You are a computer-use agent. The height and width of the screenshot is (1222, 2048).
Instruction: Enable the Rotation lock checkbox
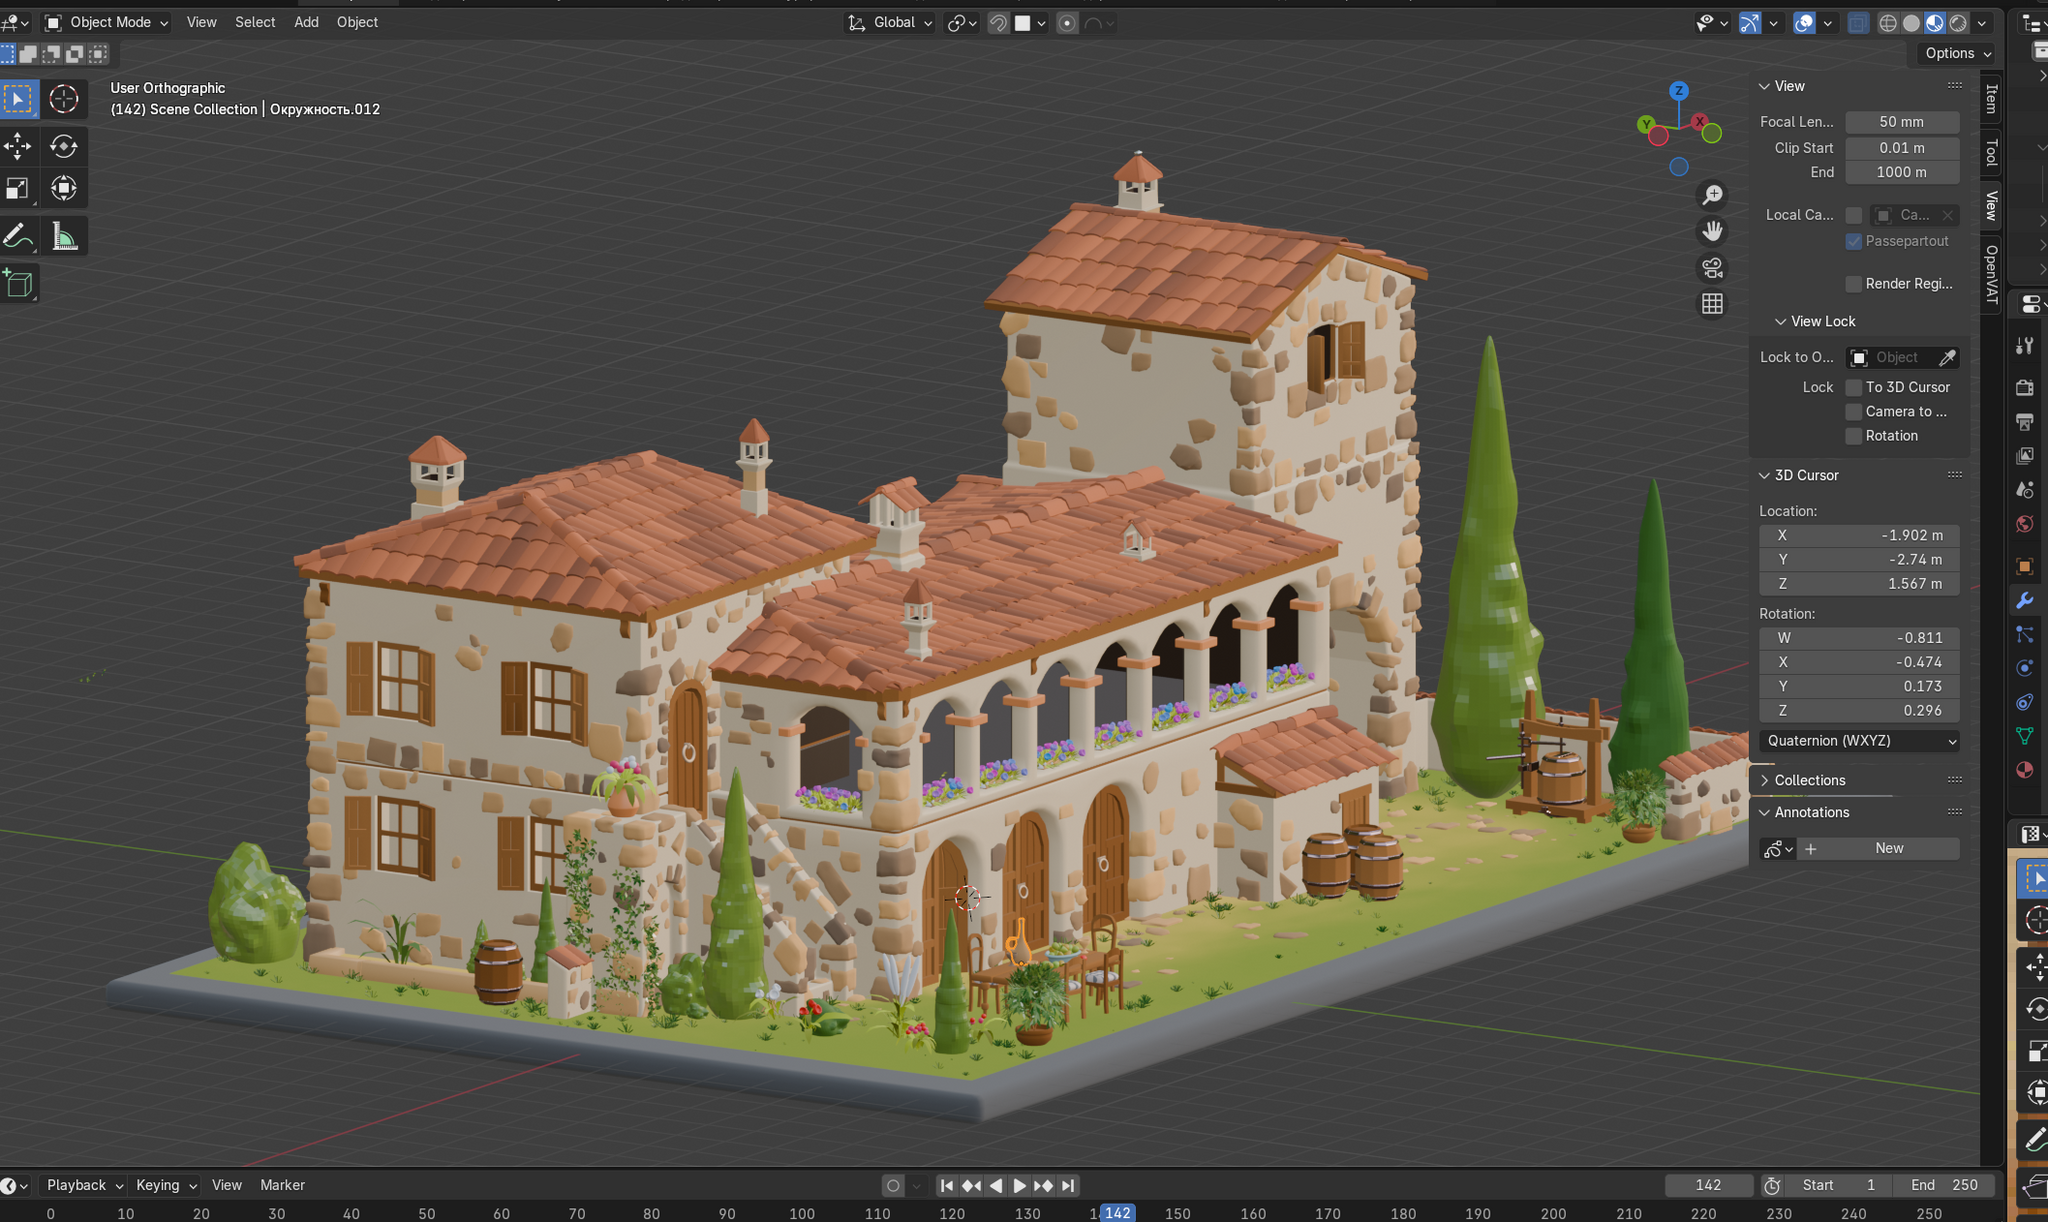click(1854, 436)
